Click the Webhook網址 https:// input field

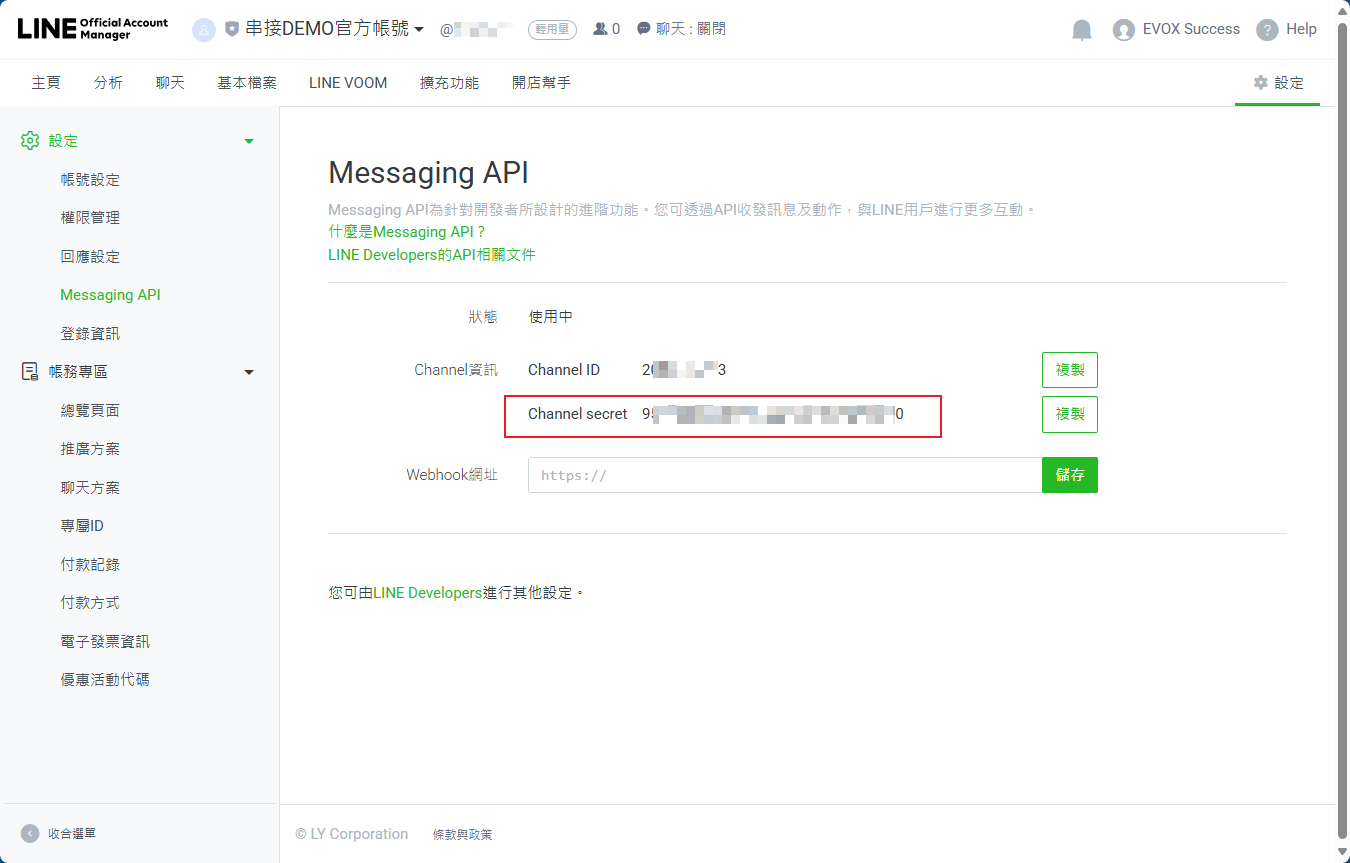[x=785, y=475]
